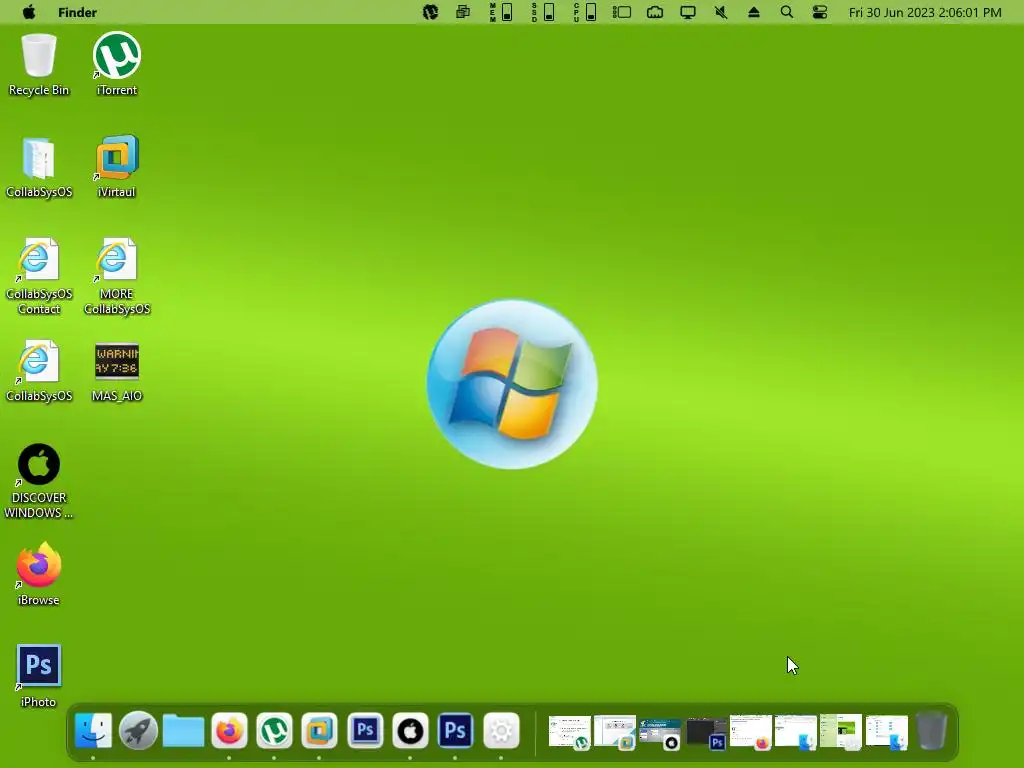
Task: Launch uTorrent from the dock
Action: tap(274, 730)
